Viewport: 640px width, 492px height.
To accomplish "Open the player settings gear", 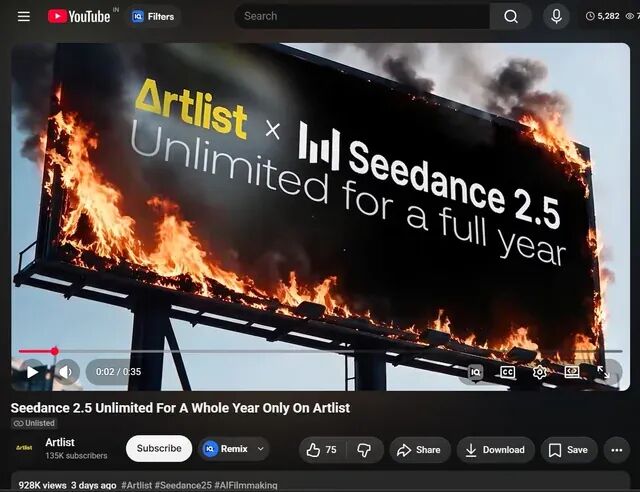I will click(x=540, y=372).
